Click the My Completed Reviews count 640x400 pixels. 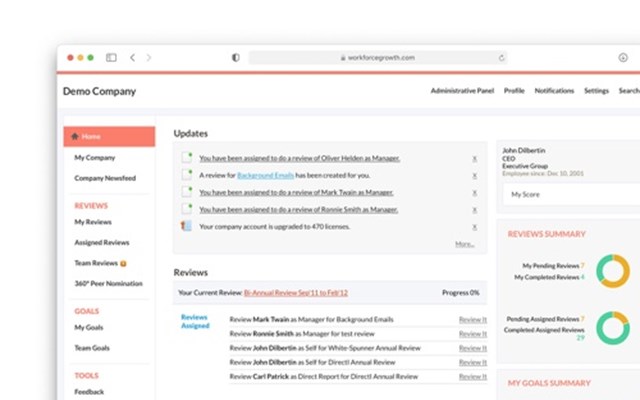tap(582, 277)
